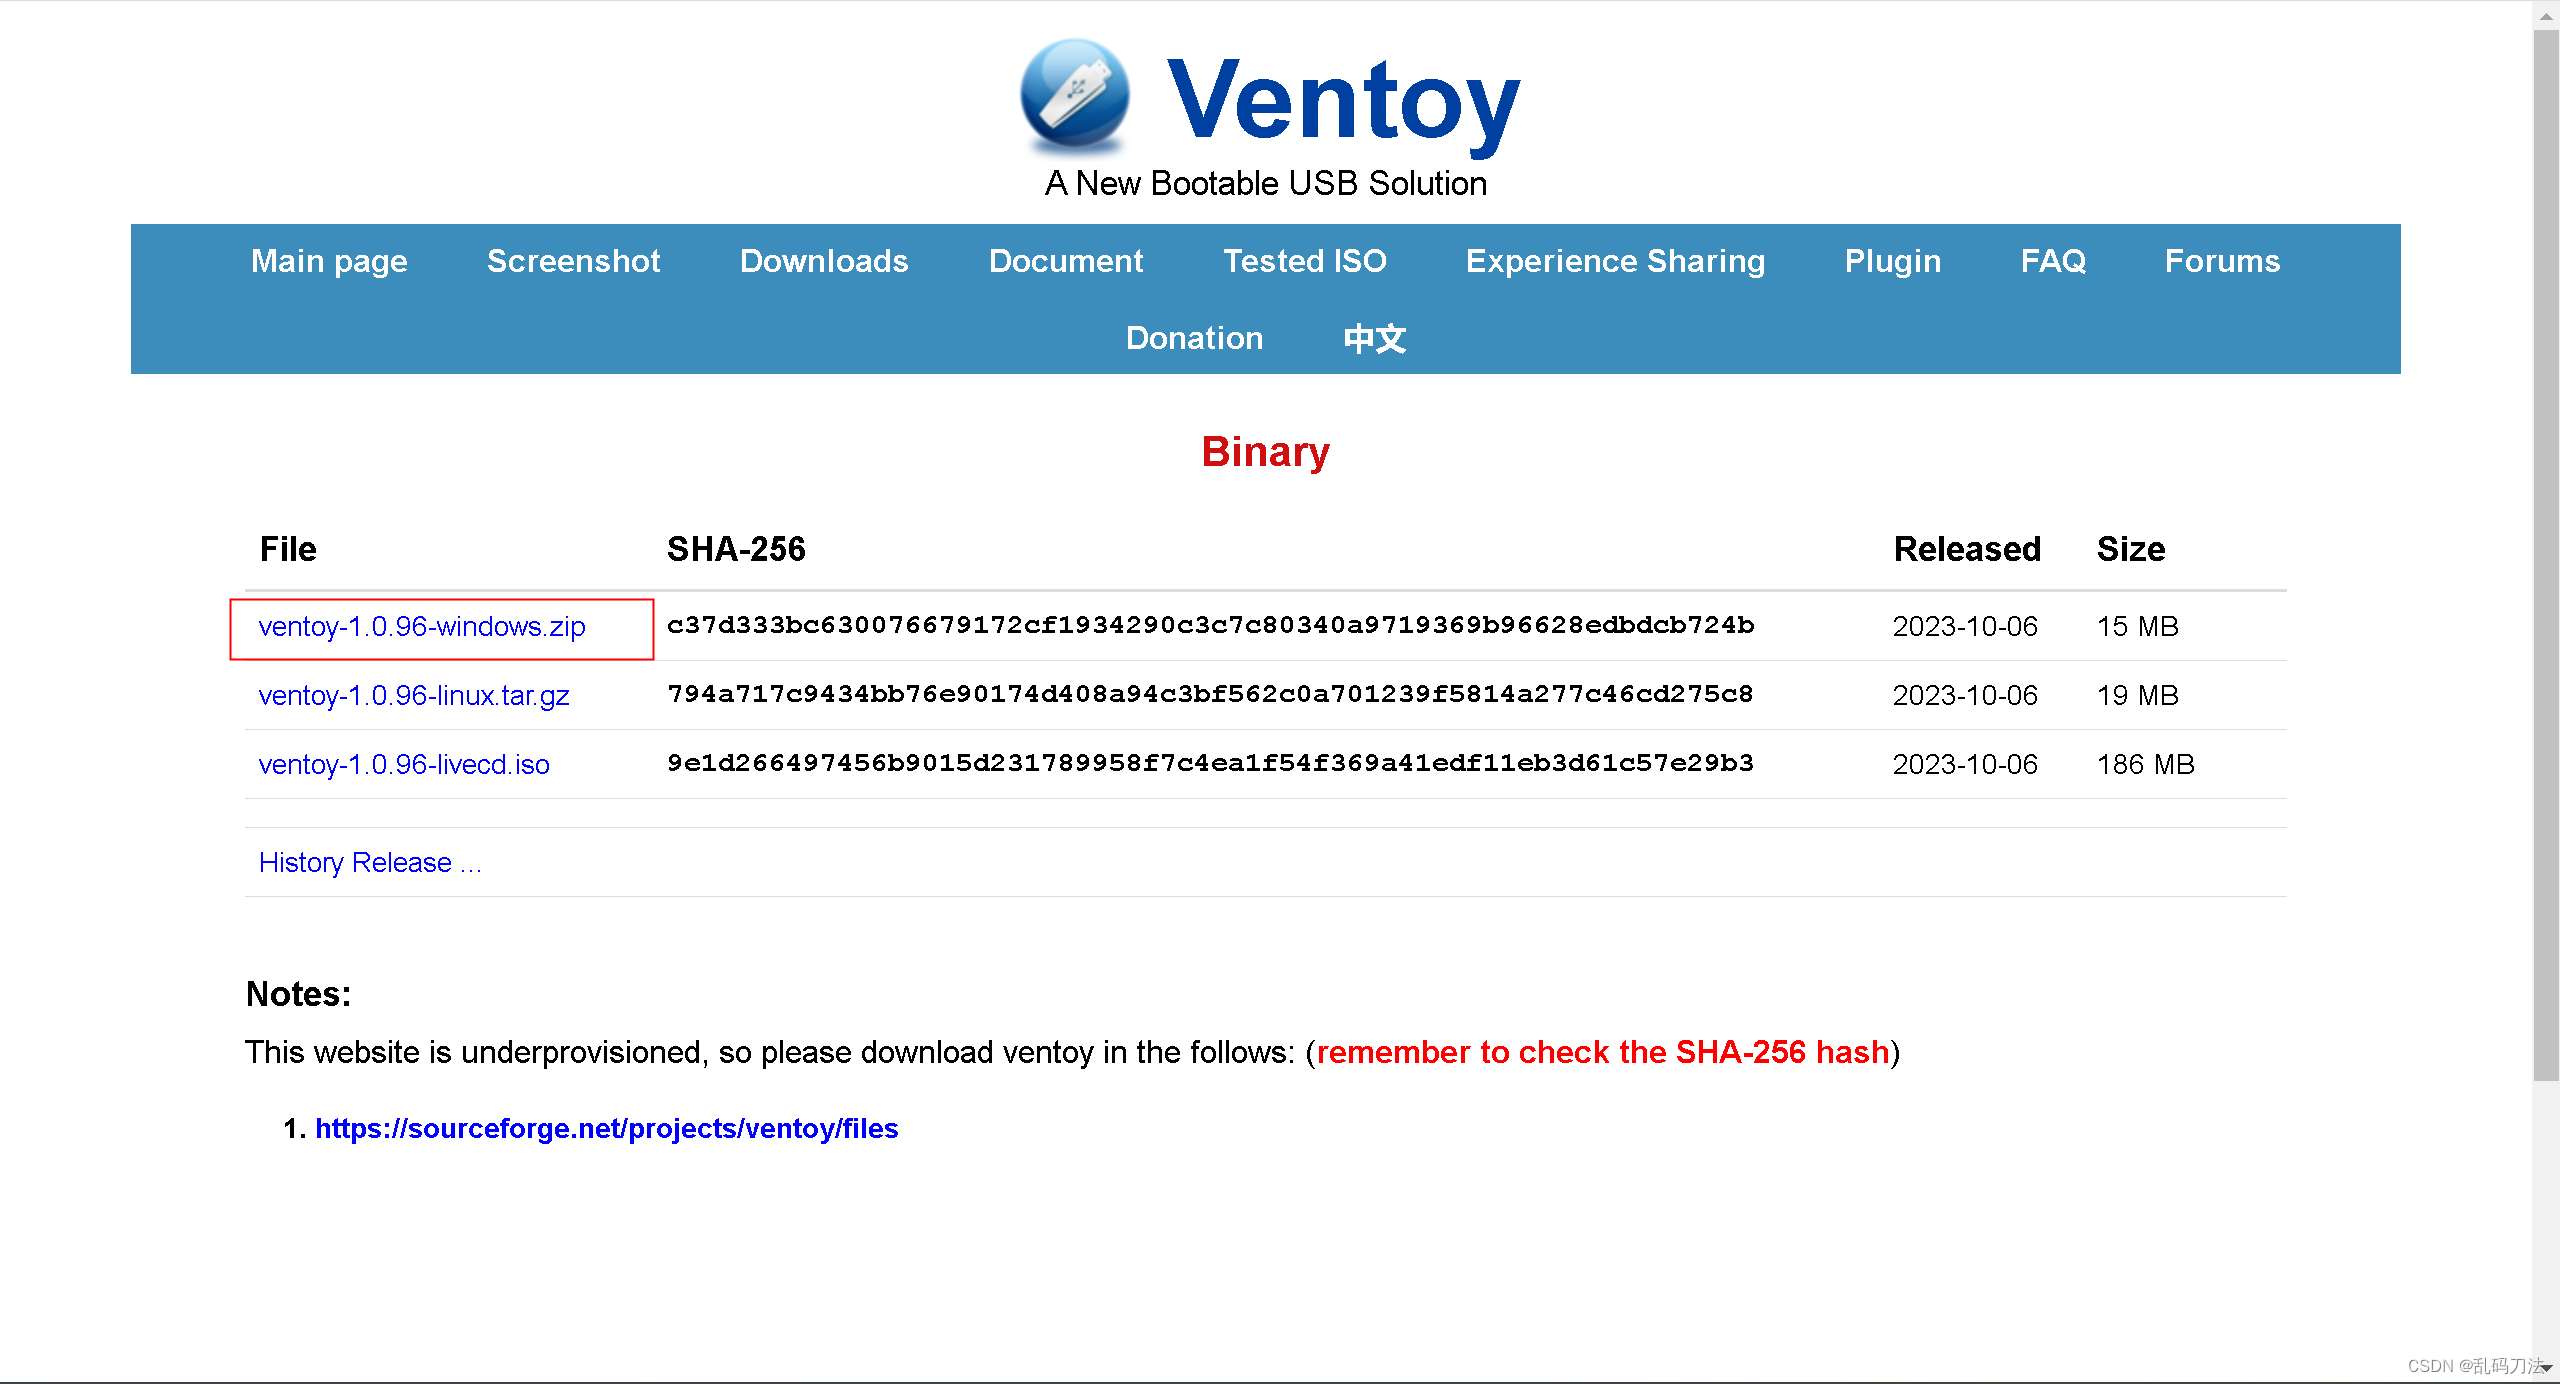Switch language to 中文
This screenshot has width=2560, height=1384.
(1373, 338)
